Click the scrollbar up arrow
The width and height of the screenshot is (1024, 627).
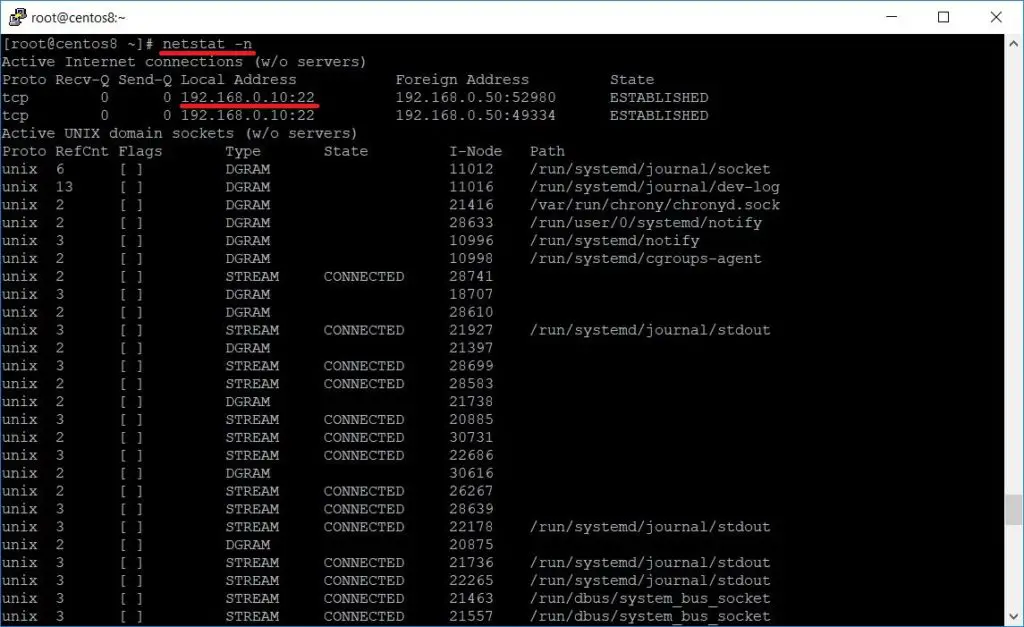tap(1011, 43)
